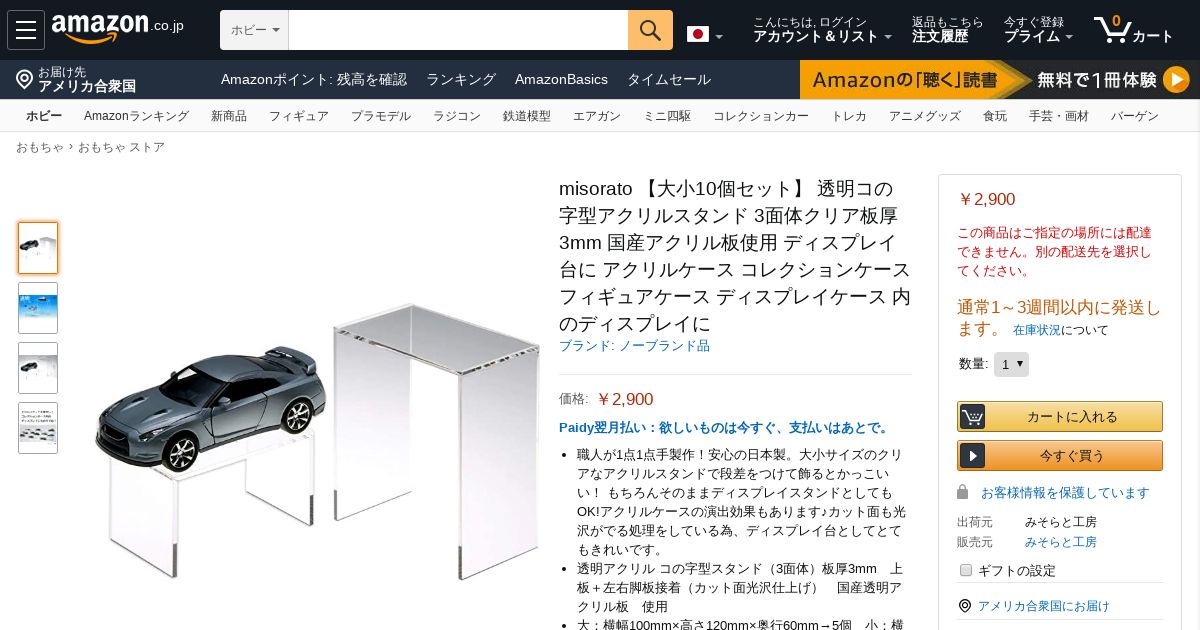The image size is (1200, 630).
Task: Click the 今すぐ買う buy now button
Action: pyautogui.click(x=1060, y=455)
